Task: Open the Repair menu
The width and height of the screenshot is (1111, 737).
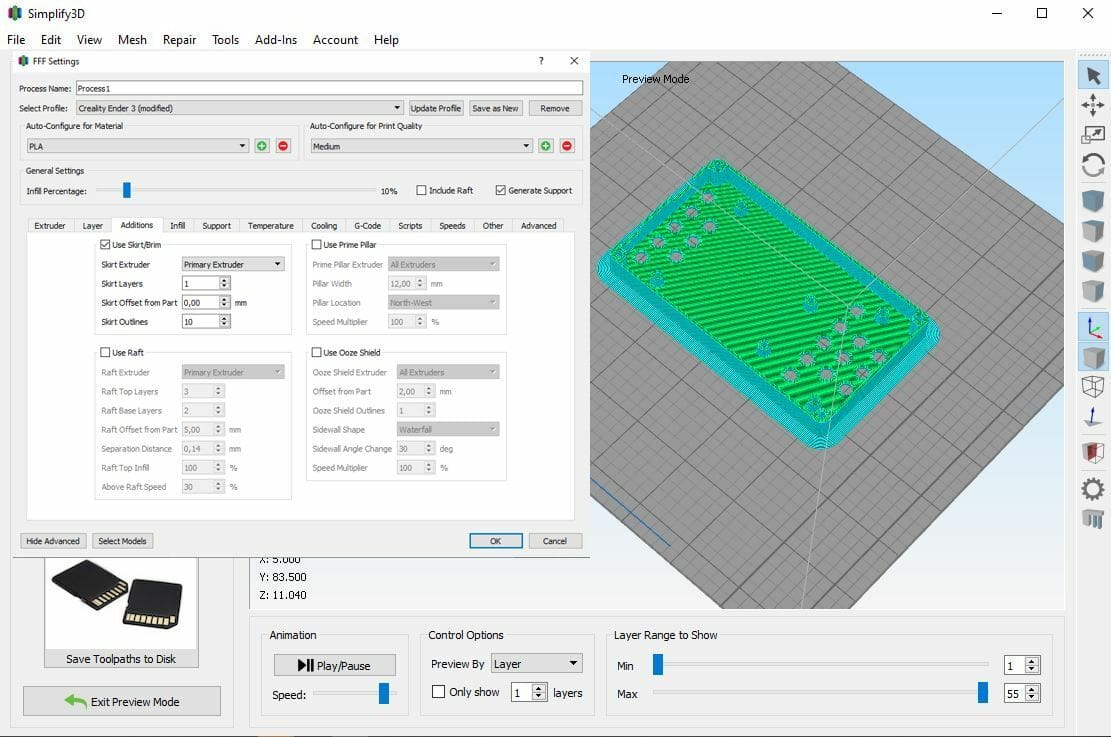Action: [179, 40]
